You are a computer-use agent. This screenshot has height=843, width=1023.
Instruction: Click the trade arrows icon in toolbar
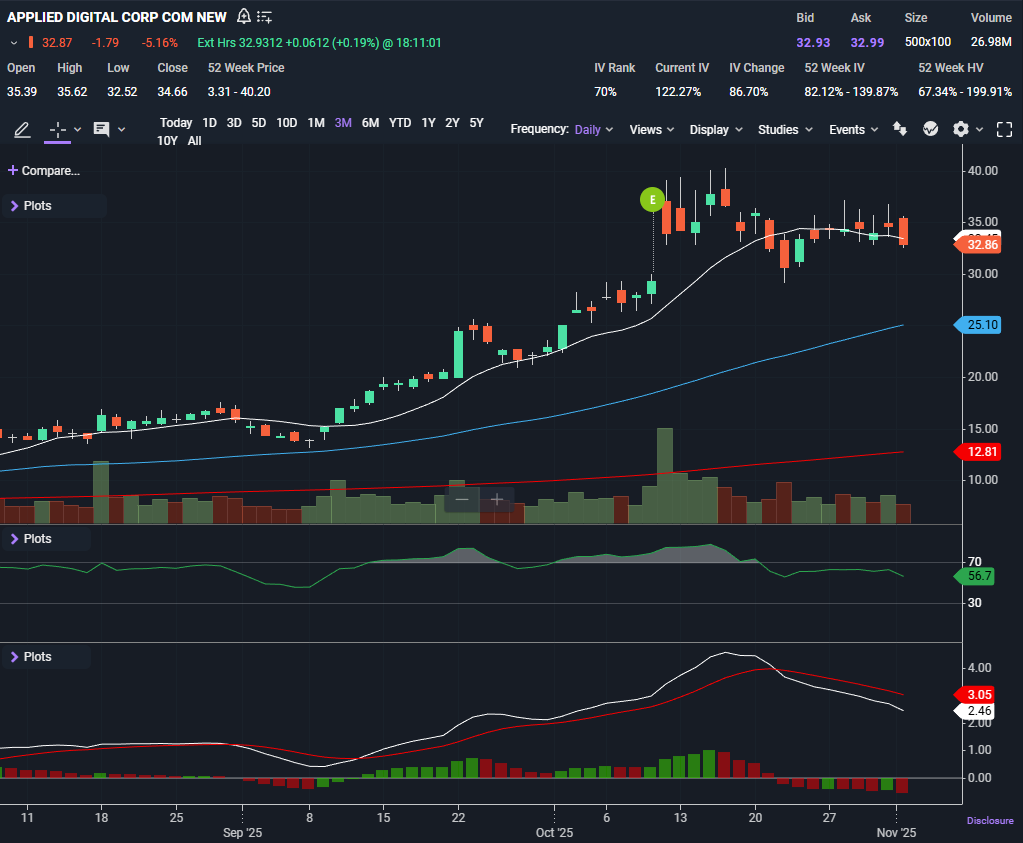pos(900,129)
